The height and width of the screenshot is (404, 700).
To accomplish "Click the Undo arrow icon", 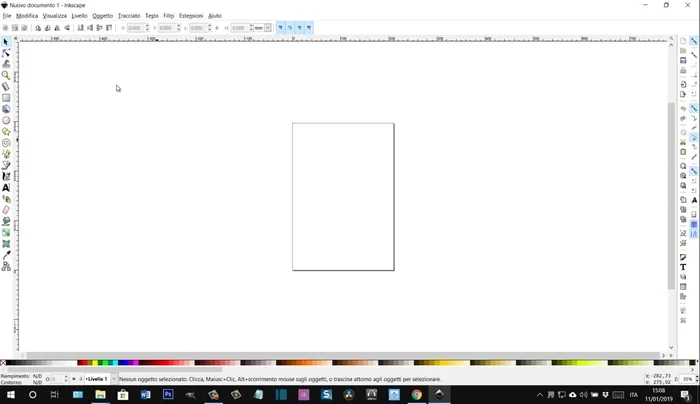I will tap(683, 108).
